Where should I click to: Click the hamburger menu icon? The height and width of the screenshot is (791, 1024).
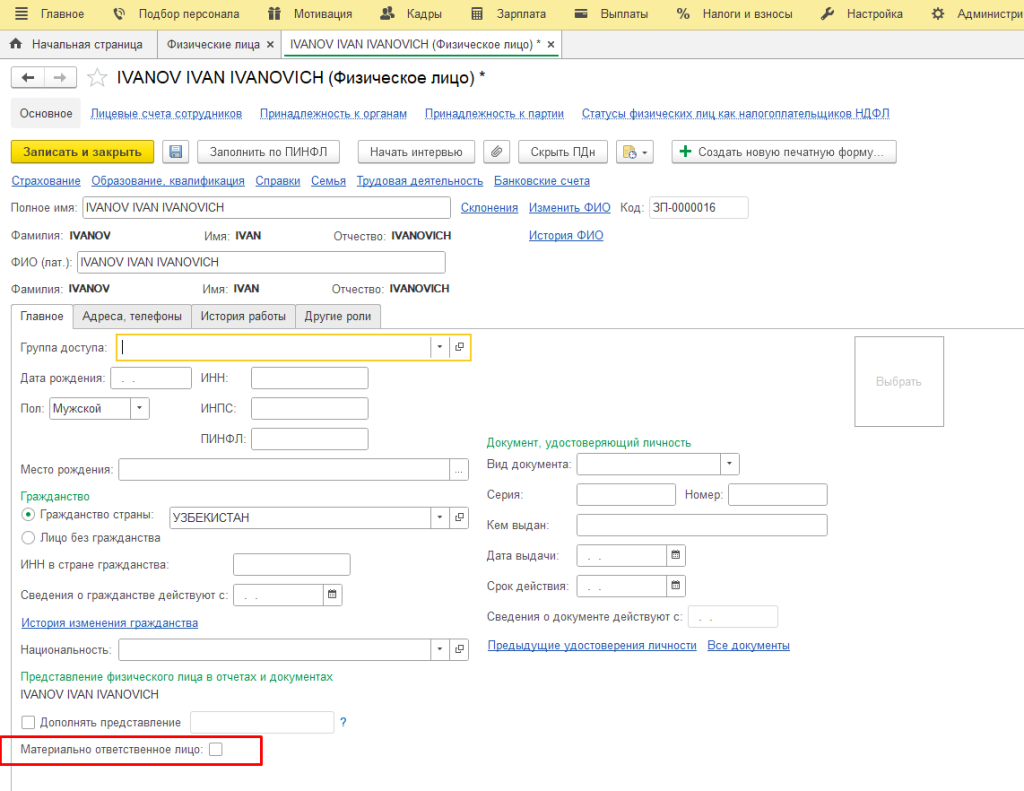coord(21,14)
